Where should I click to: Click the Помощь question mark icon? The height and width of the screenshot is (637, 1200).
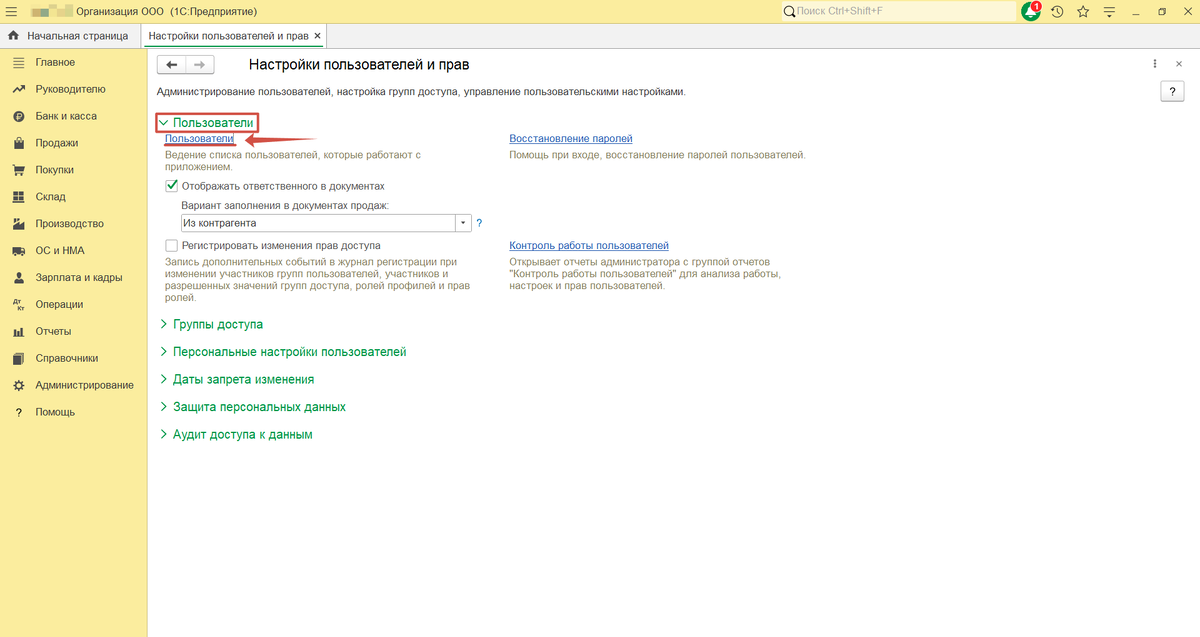pyautogui.click(x=18, y=412)
